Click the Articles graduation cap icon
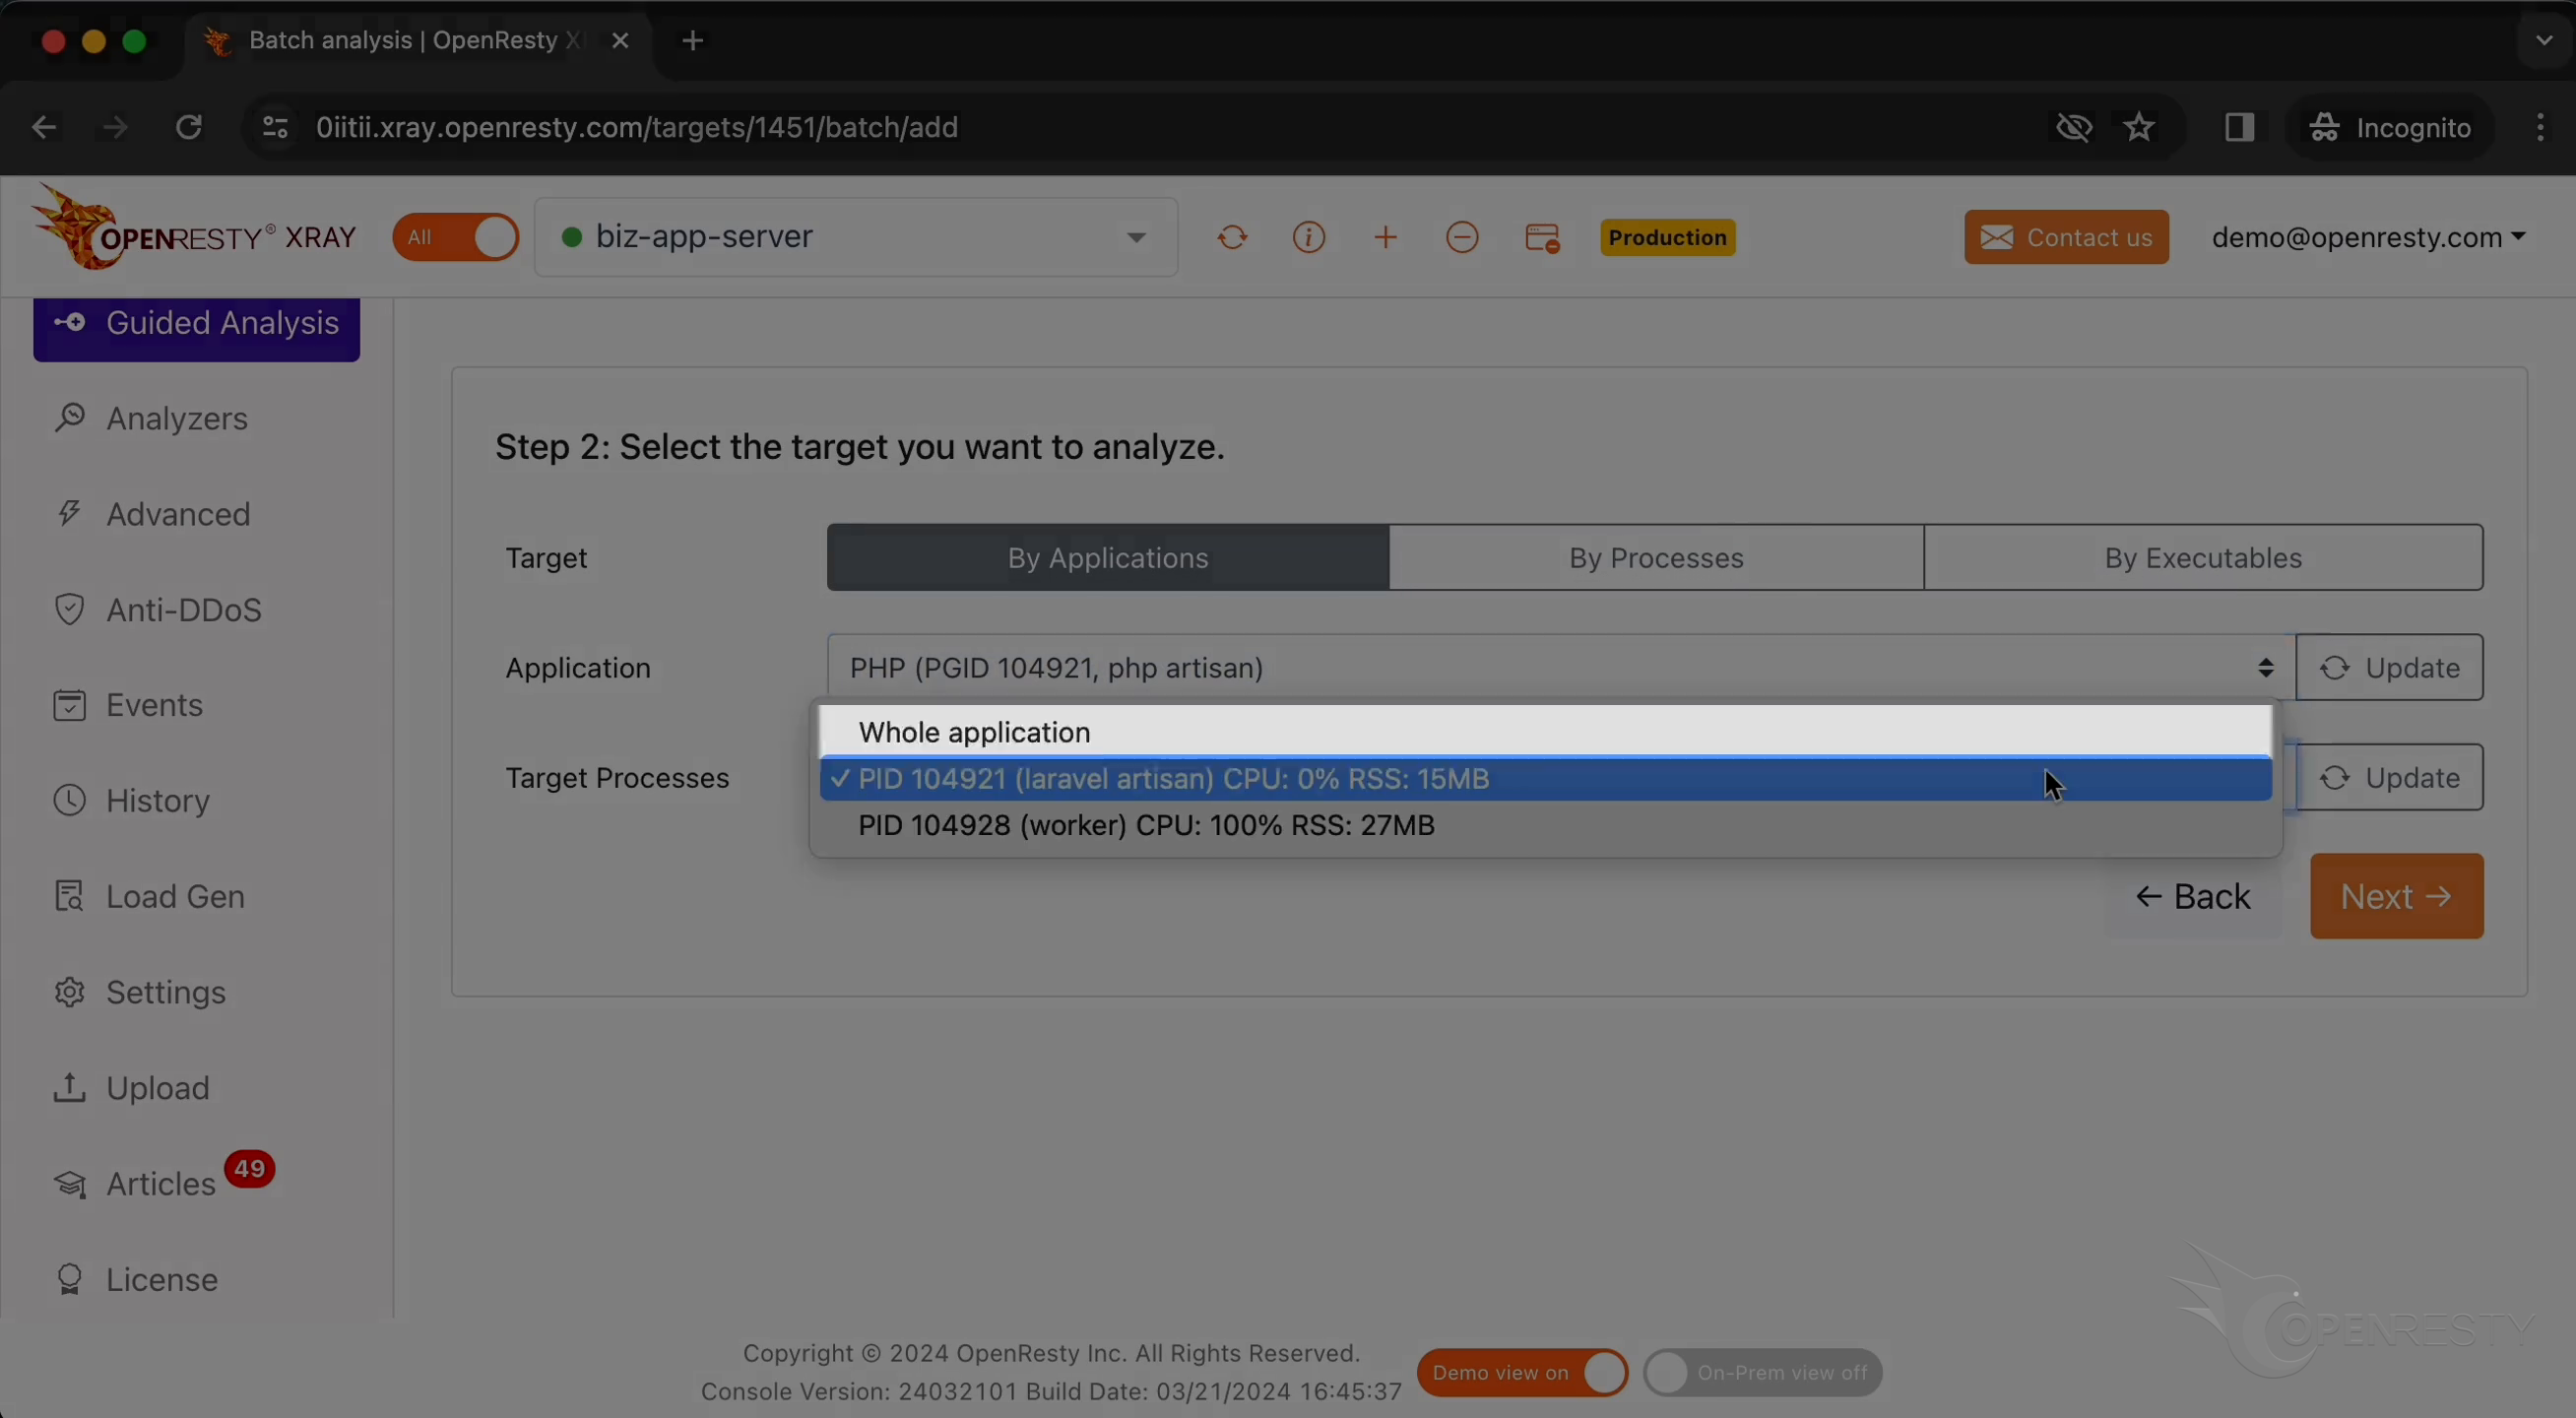The height and width of the screenshot is (1418, 2576). point(69,1184)
